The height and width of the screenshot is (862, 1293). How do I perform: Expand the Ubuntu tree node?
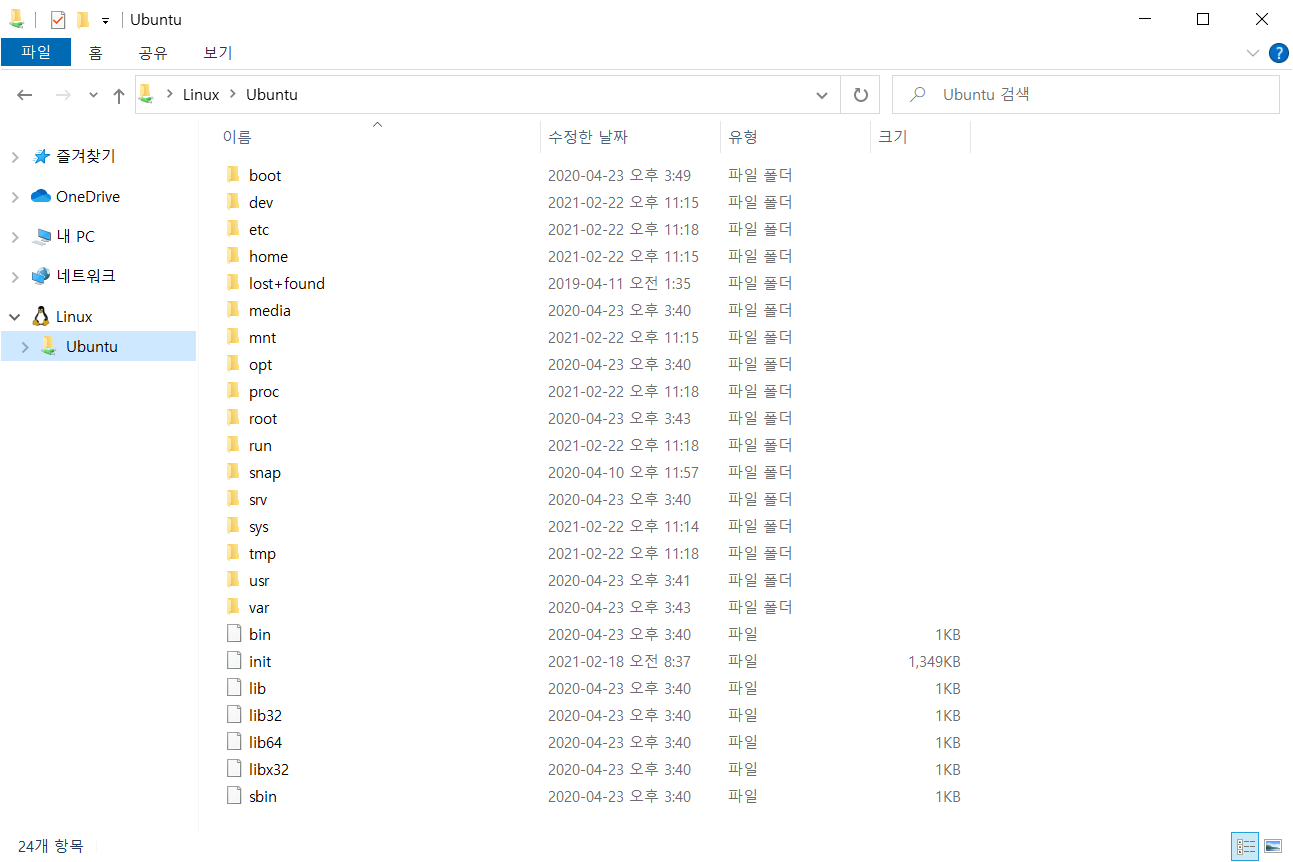coord(25,347)
